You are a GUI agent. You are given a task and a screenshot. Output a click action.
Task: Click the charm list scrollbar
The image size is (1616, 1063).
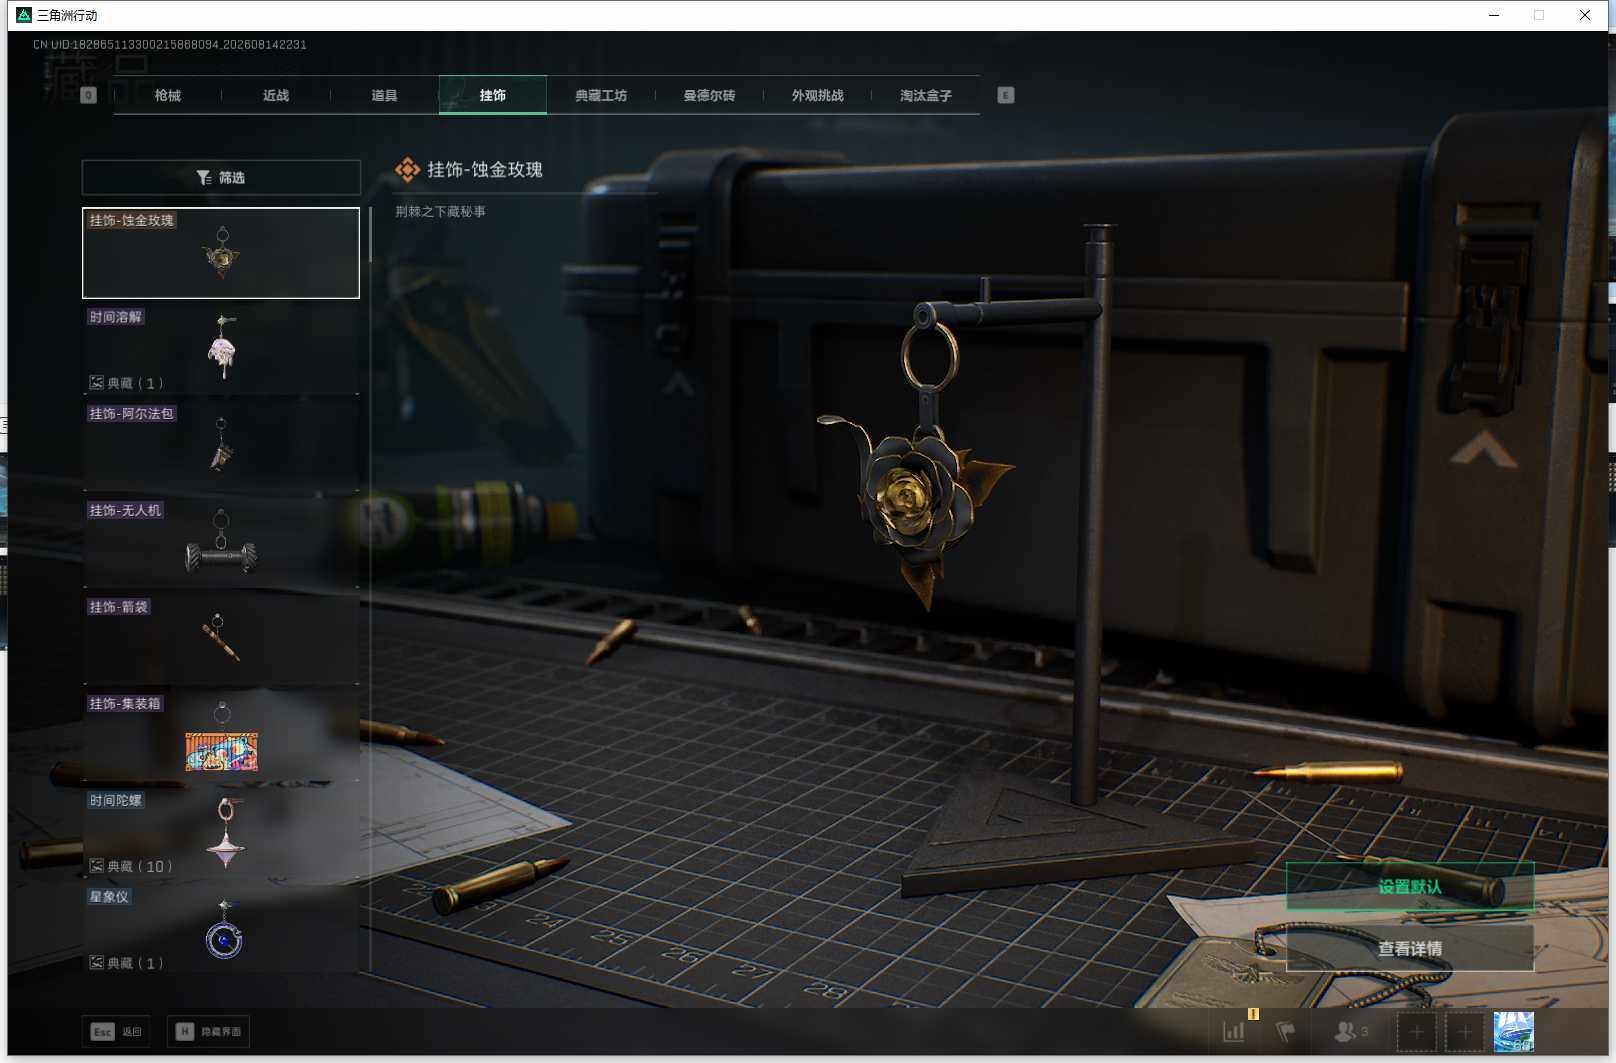[371, 234]
